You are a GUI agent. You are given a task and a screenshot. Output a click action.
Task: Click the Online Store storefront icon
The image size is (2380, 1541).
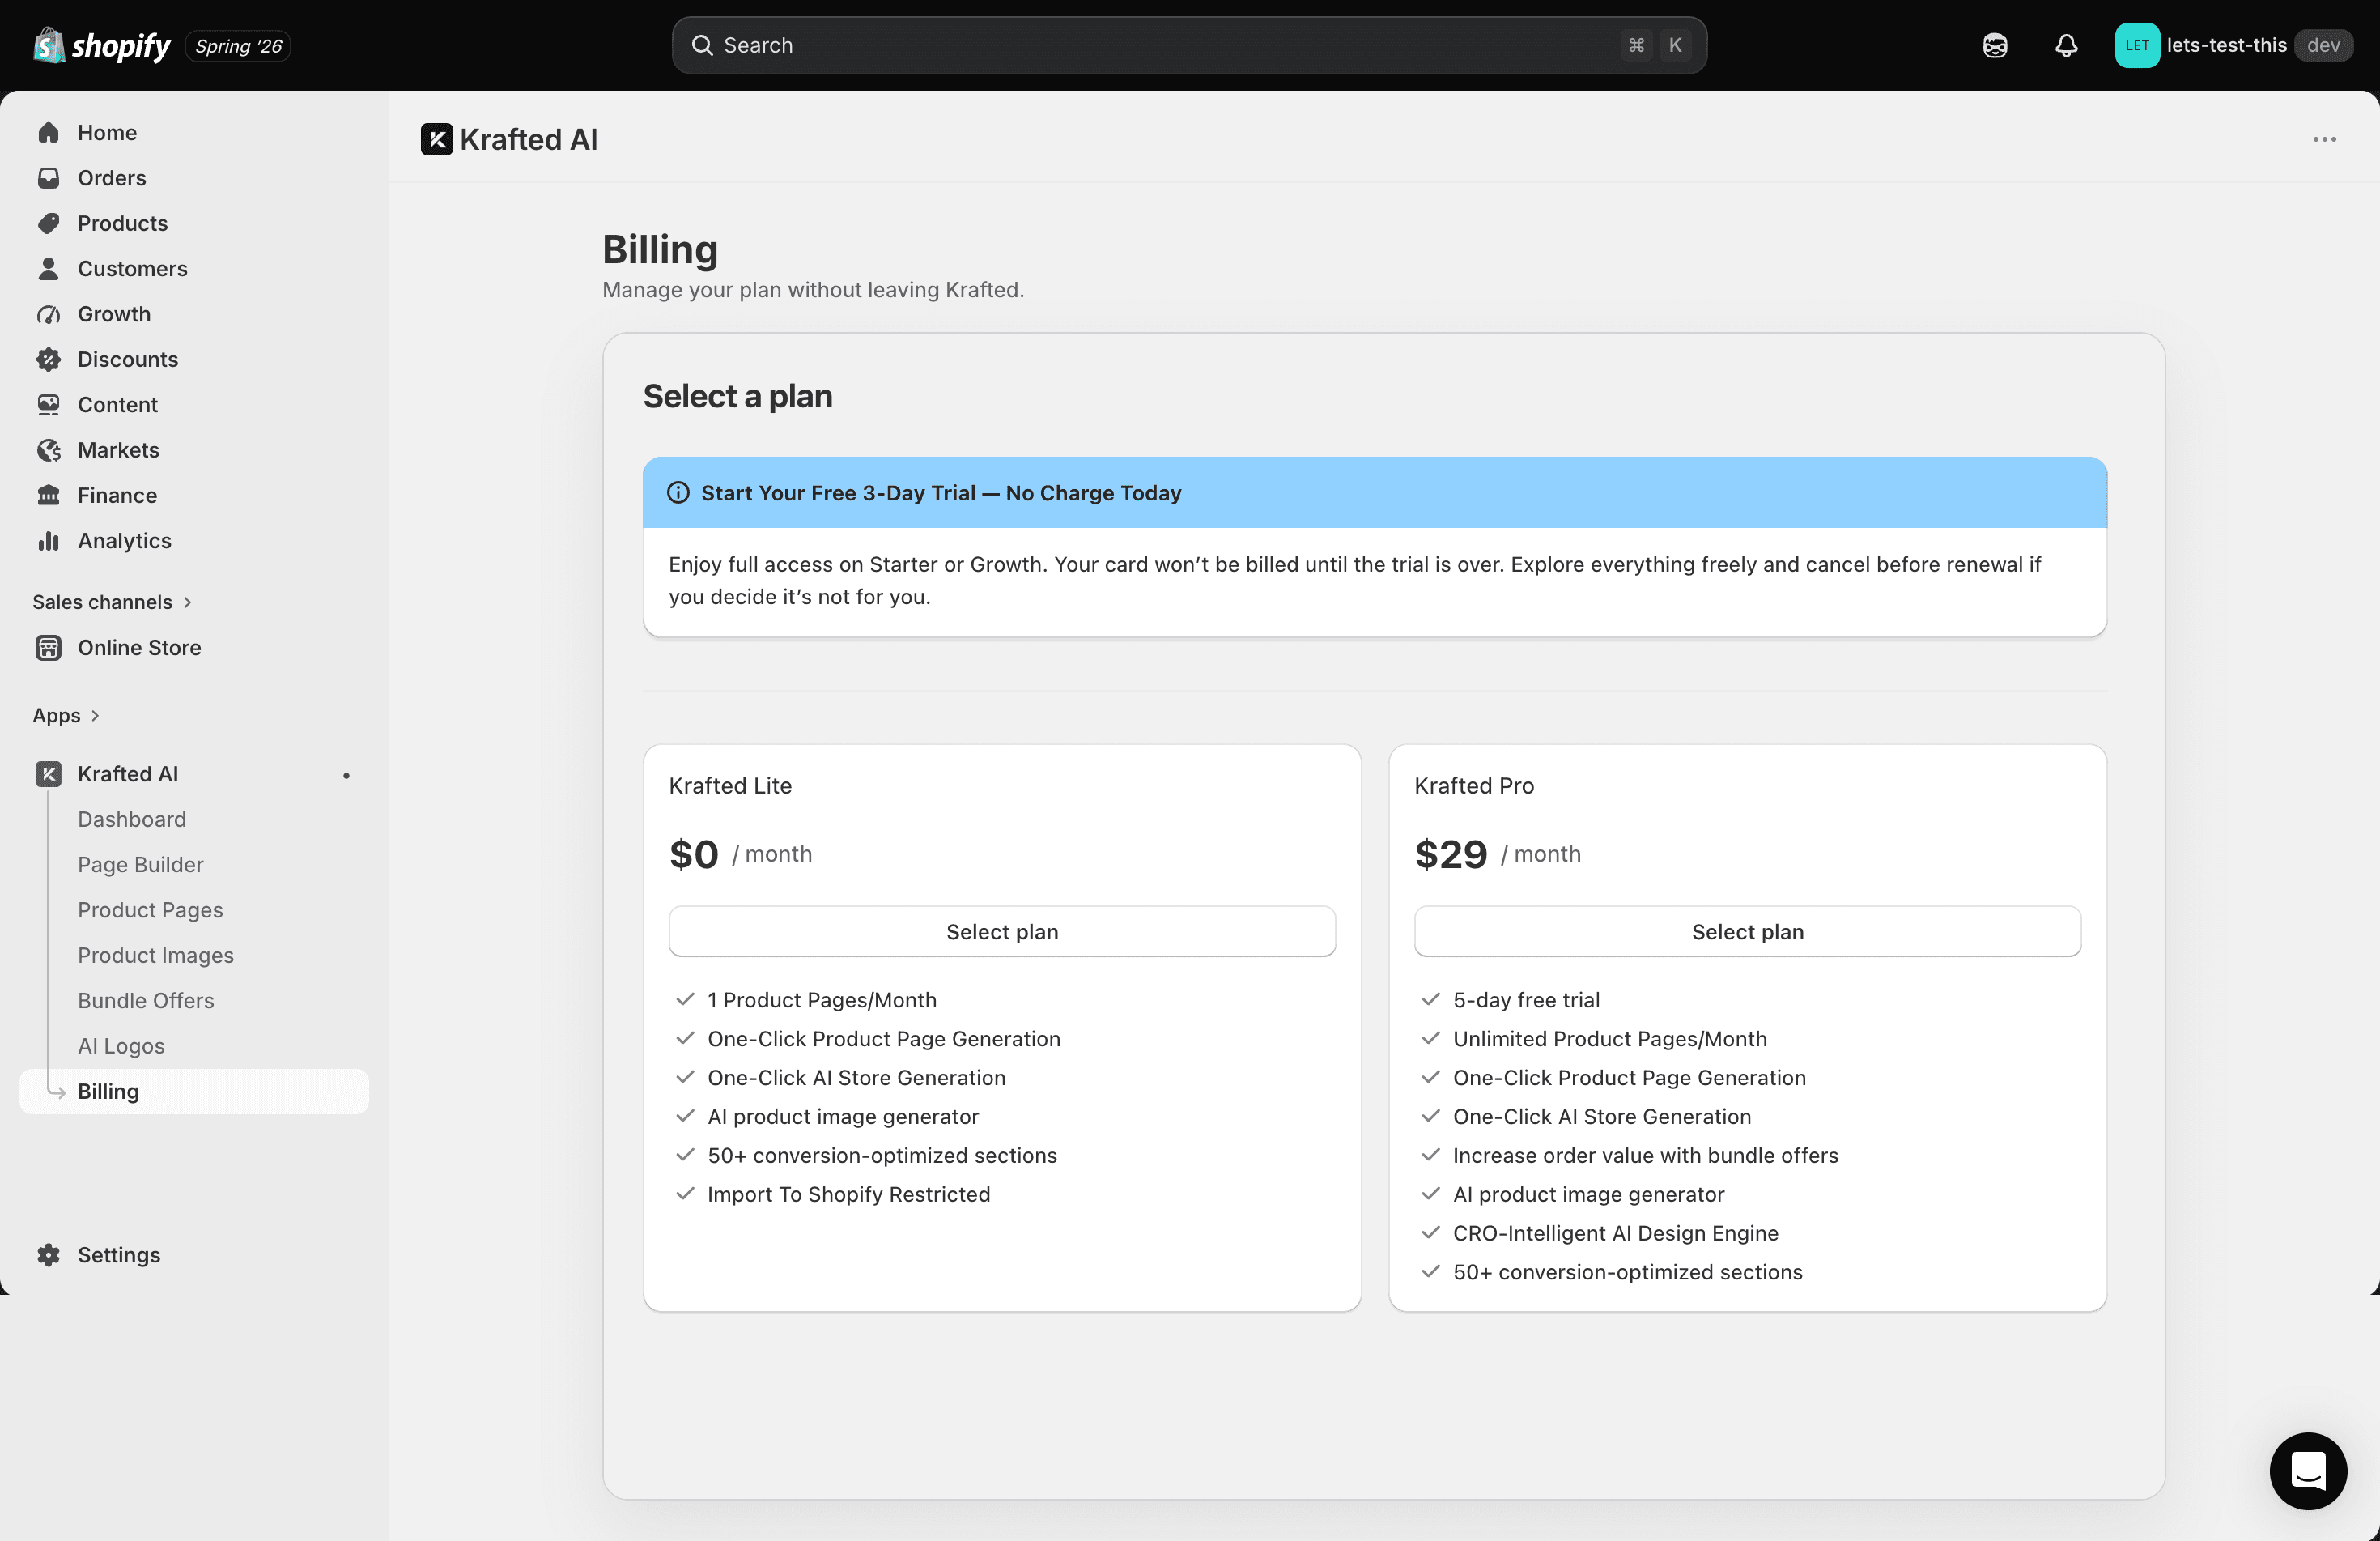click(48, 647)
